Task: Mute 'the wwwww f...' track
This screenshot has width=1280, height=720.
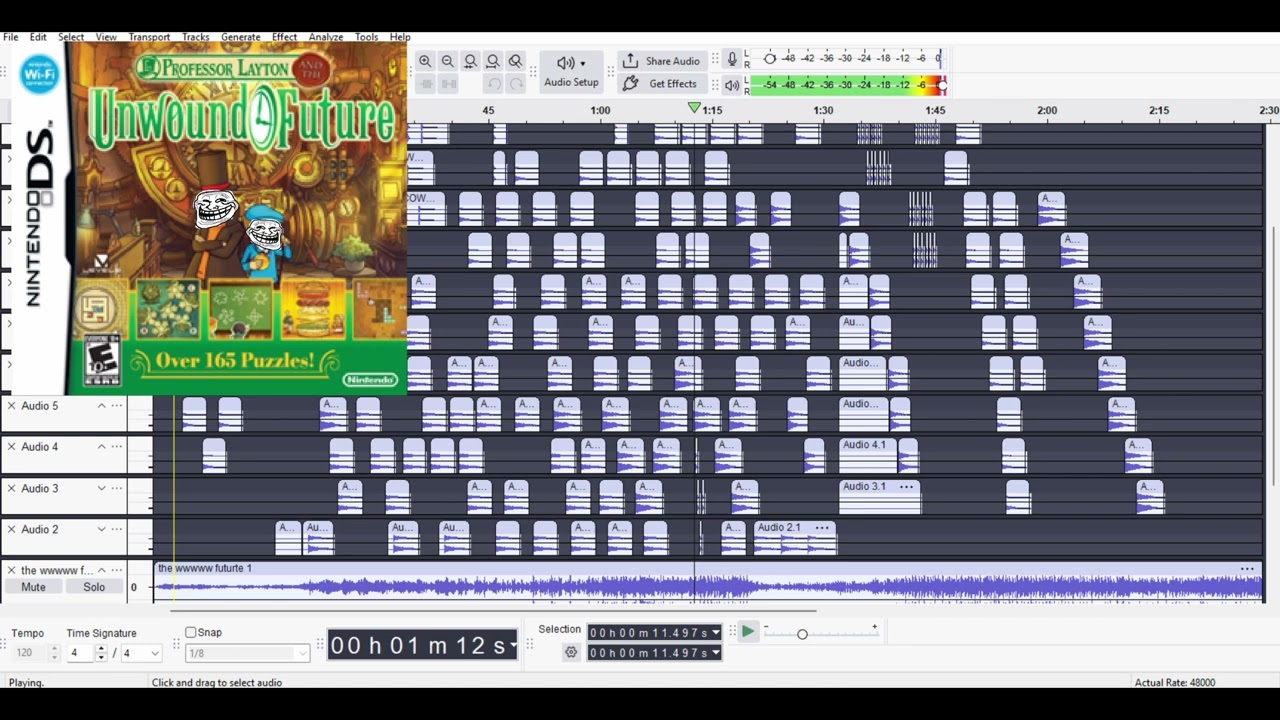Action: pos(33,587)
